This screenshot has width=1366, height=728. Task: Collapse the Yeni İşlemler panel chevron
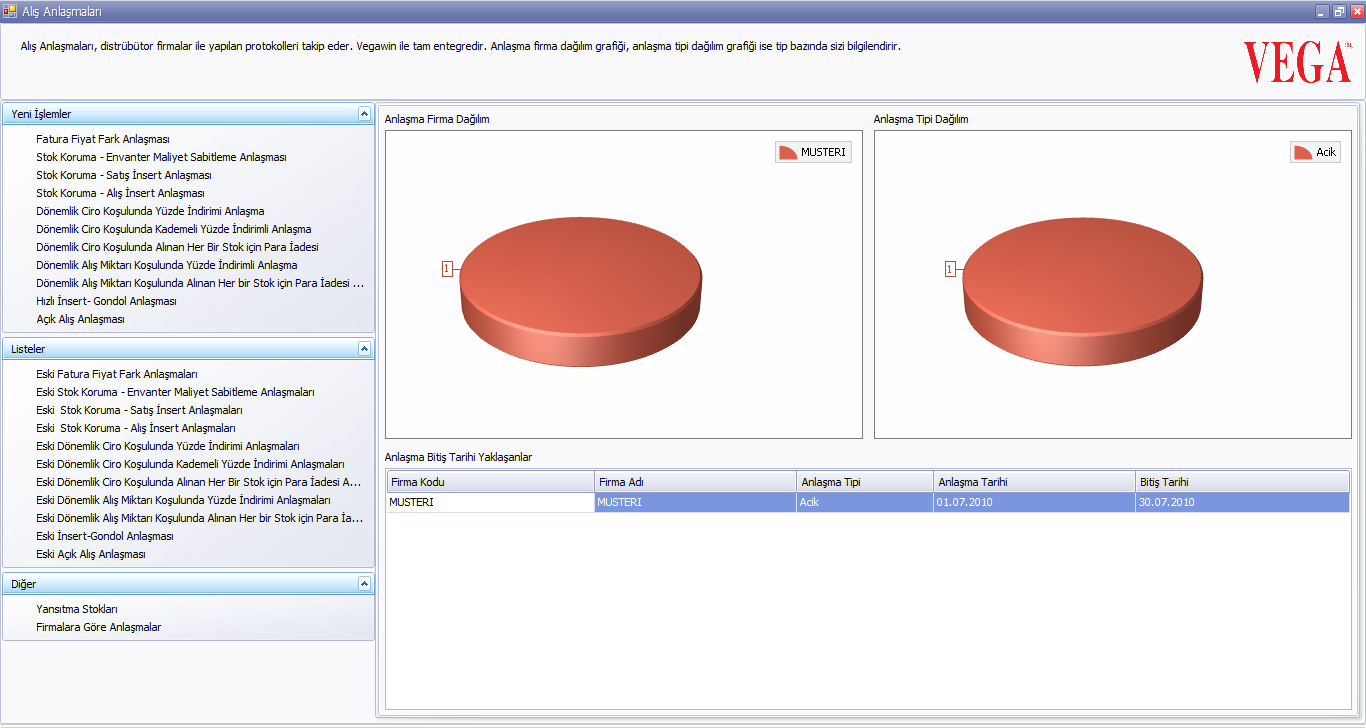coord(364,114)
